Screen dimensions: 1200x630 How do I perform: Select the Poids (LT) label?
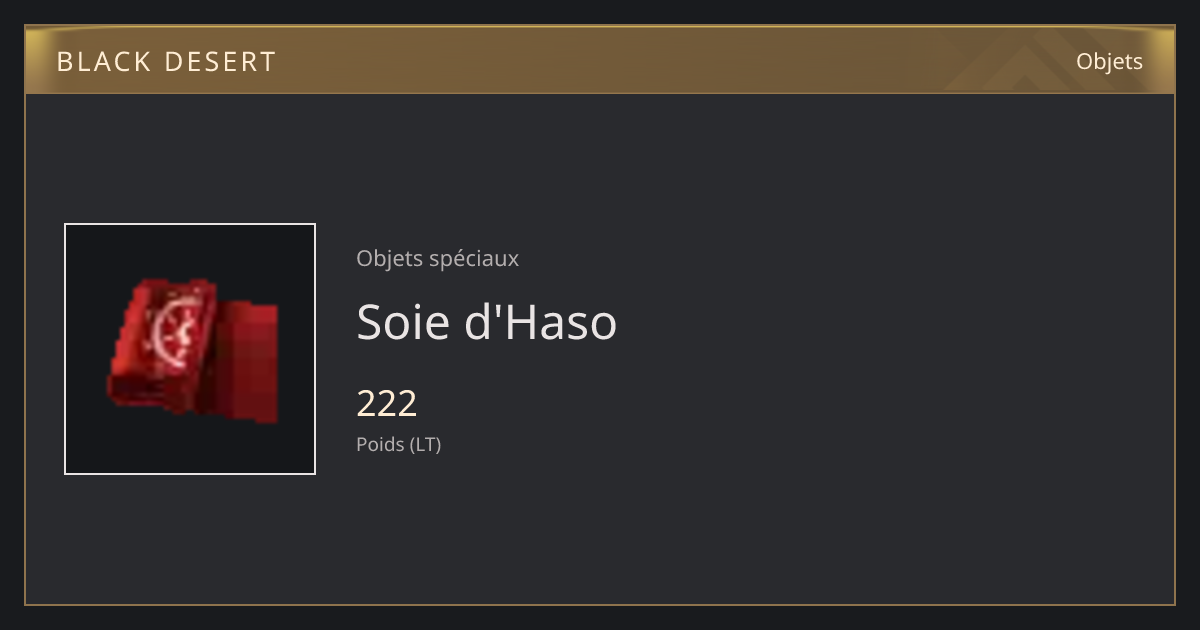pos(398,444)
